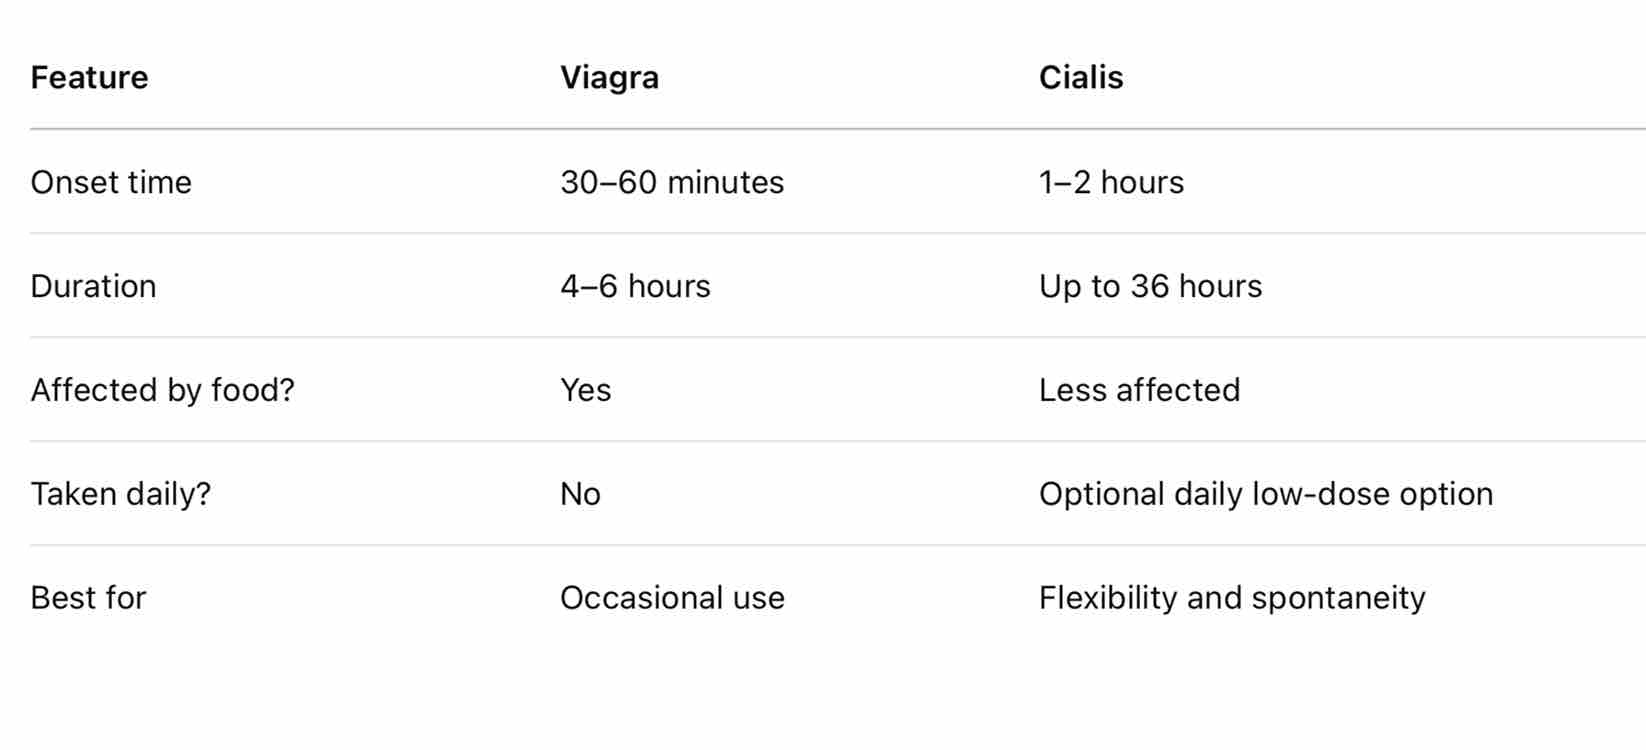The width and height of the screenshot is (1646, 750).
Task: Click the Cialis column header
Action: point(1081,78)
